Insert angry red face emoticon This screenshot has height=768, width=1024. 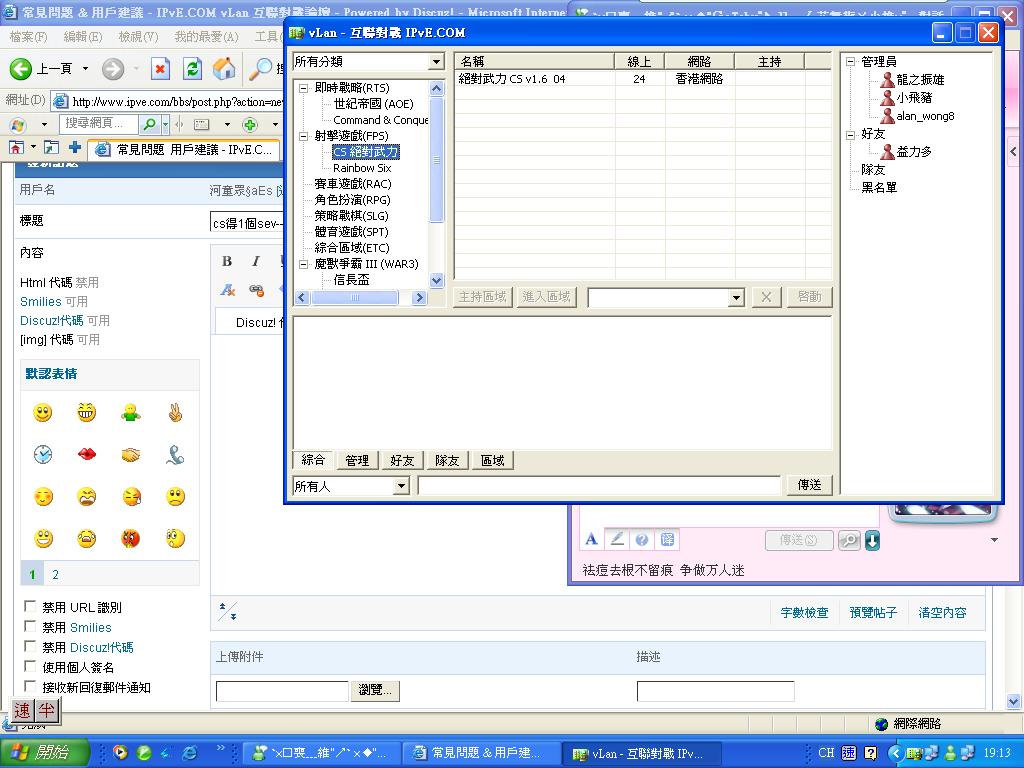point(131,539)
